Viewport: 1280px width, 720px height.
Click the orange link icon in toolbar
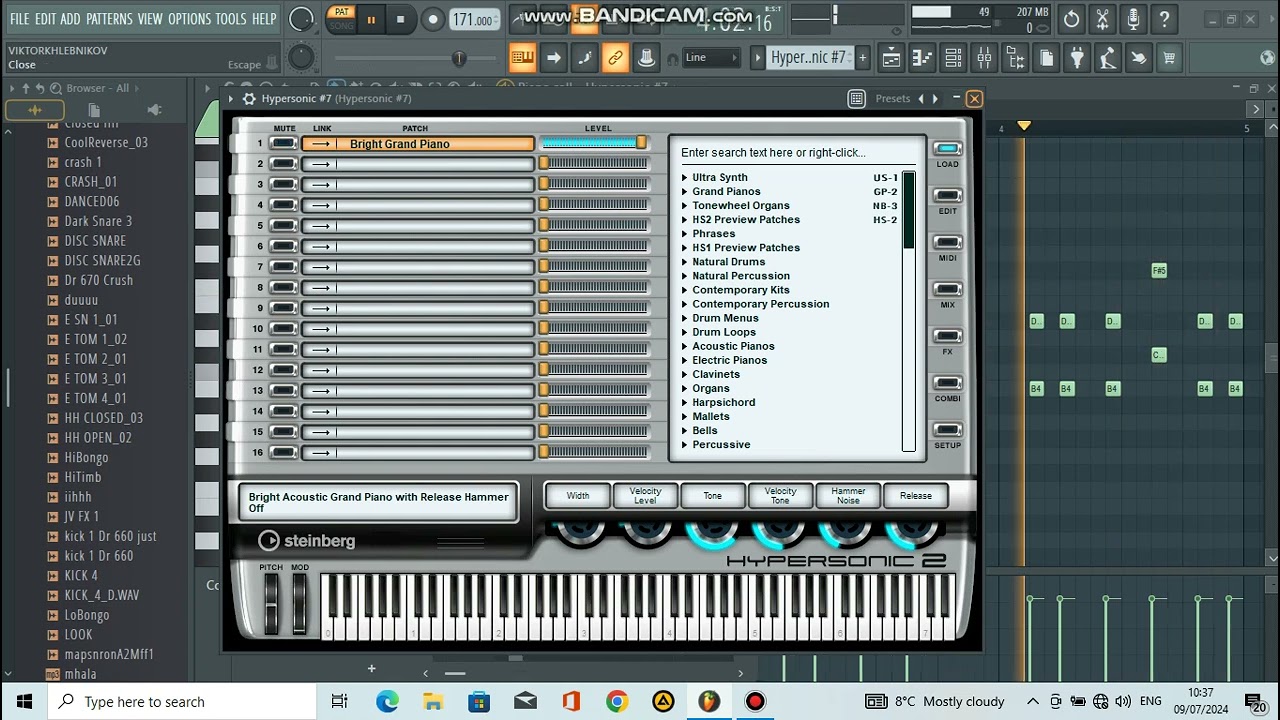615,58
